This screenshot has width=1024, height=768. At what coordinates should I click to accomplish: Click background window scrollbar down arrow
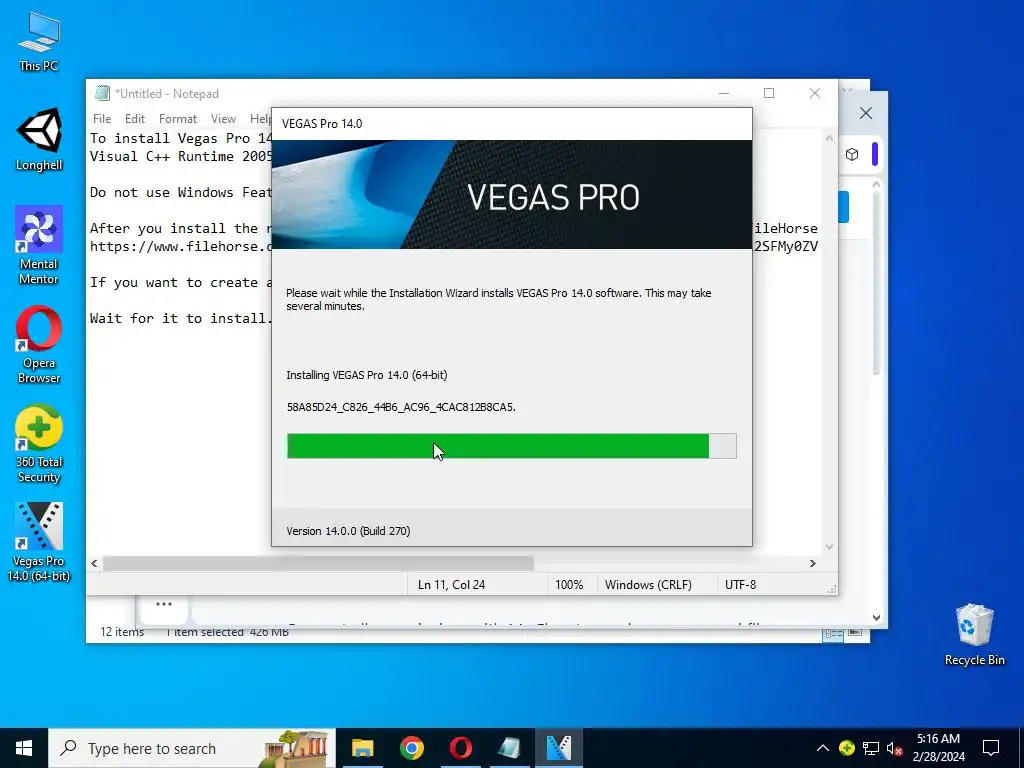pyautogui.click(x=876, y=617)
